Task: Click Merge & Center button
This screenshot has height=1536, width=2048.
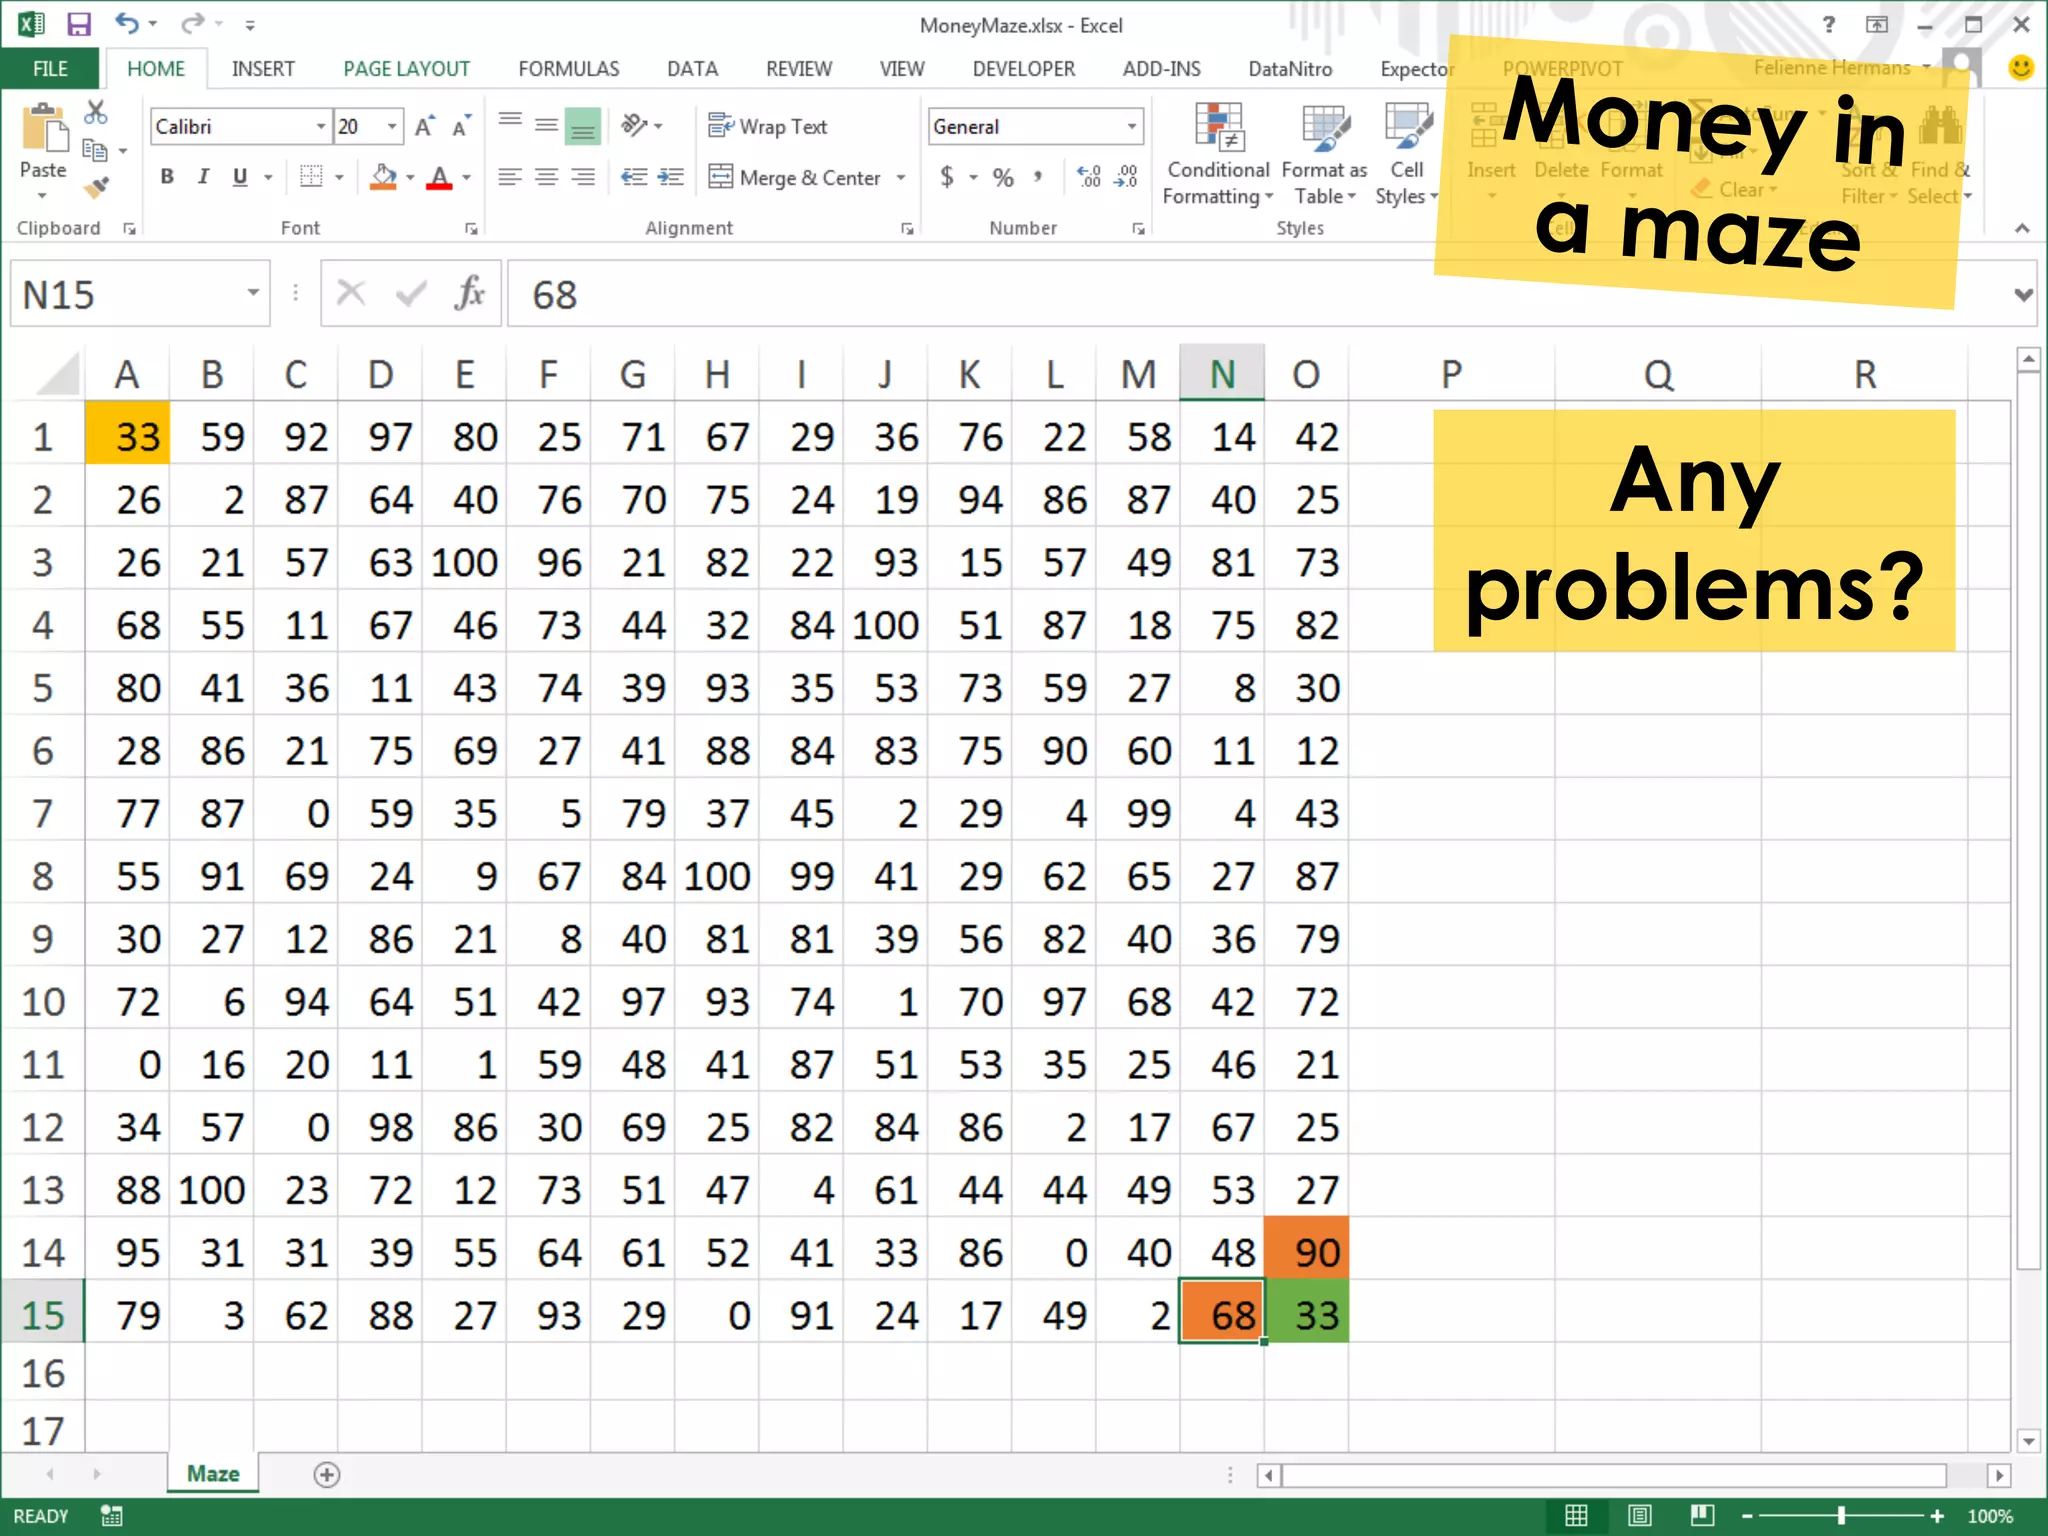Action: (x=796, y=178)
